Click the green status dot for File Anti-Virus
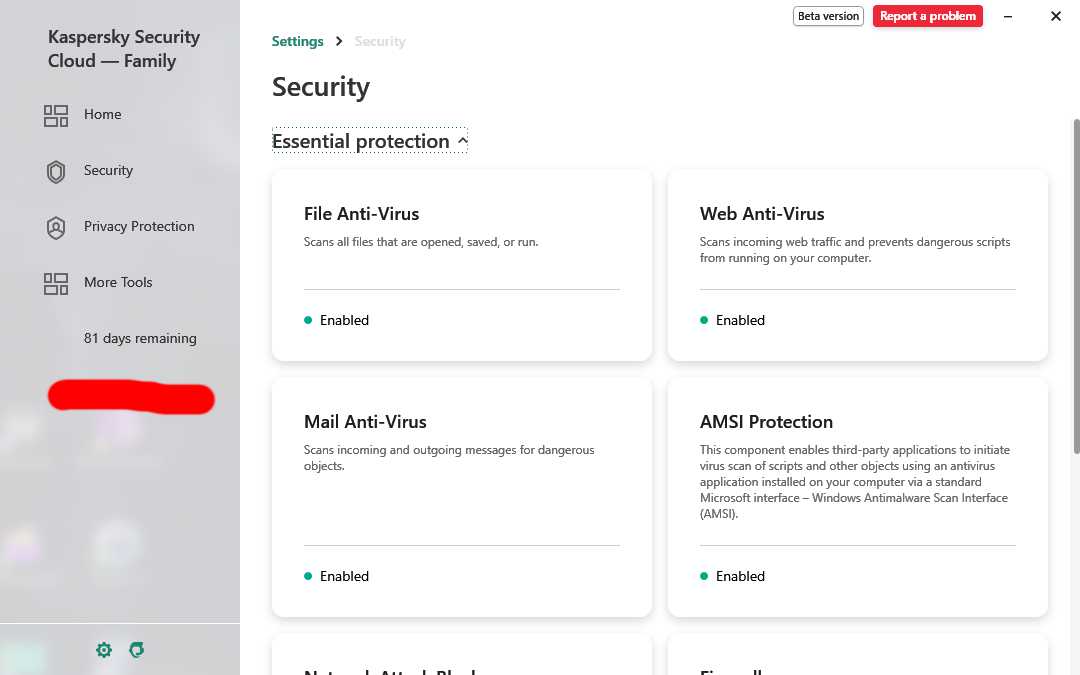Viewport: 1080px width, 675px height. [308, 320]
